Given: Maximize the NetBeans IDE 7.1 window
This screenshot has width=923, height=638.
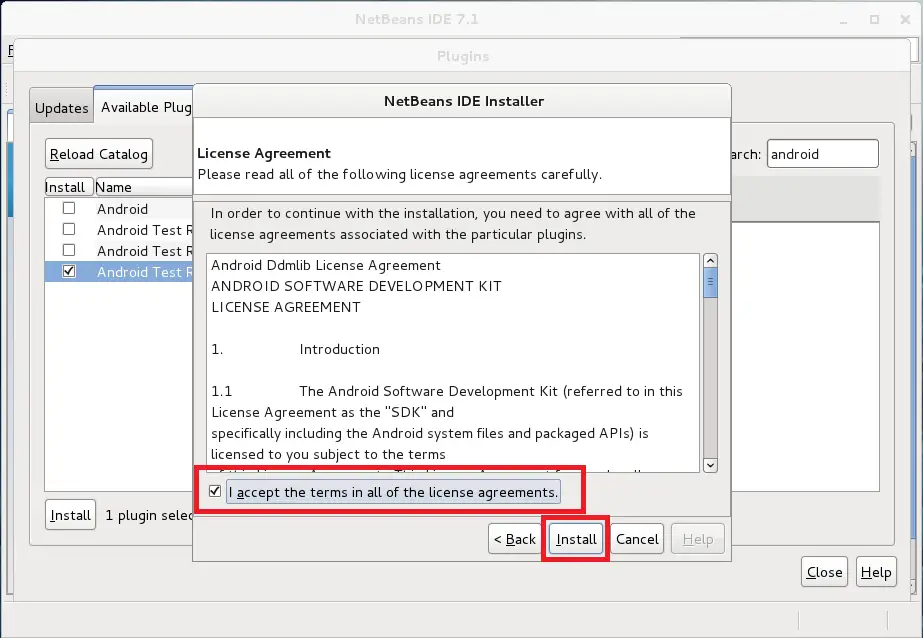Looking at the screenshot, I should (874, 19).
